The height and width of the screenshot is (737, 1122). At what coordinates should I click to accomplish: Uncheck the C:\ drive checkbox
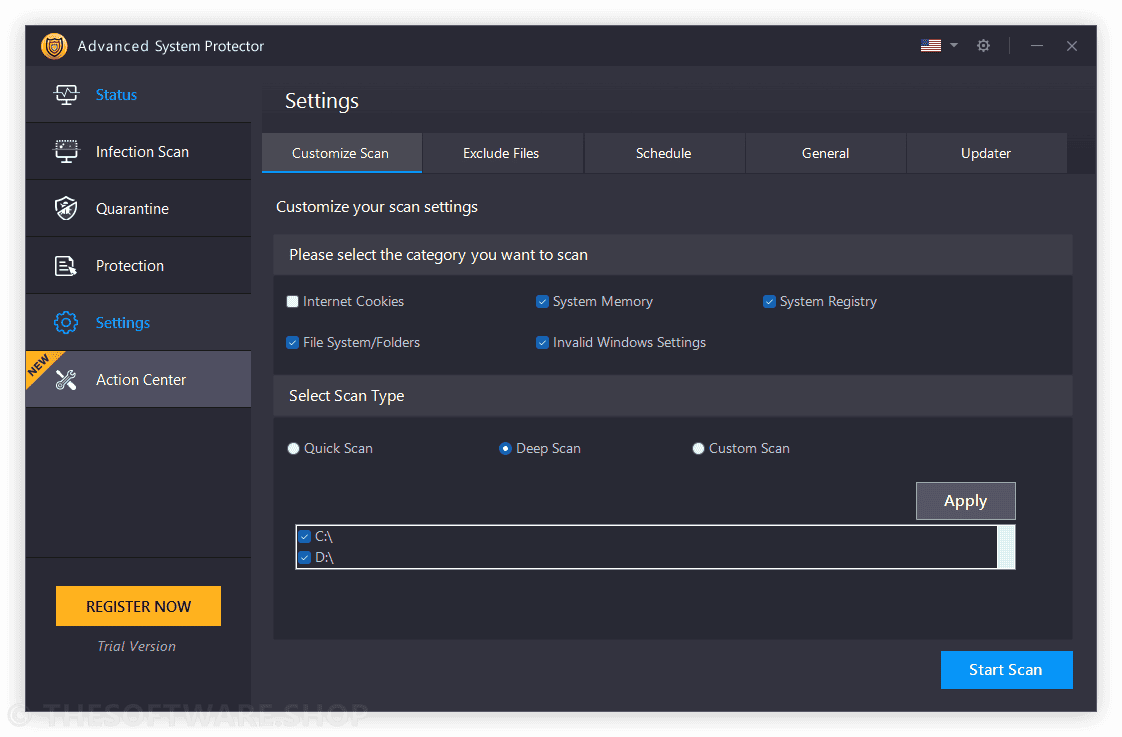305,537
